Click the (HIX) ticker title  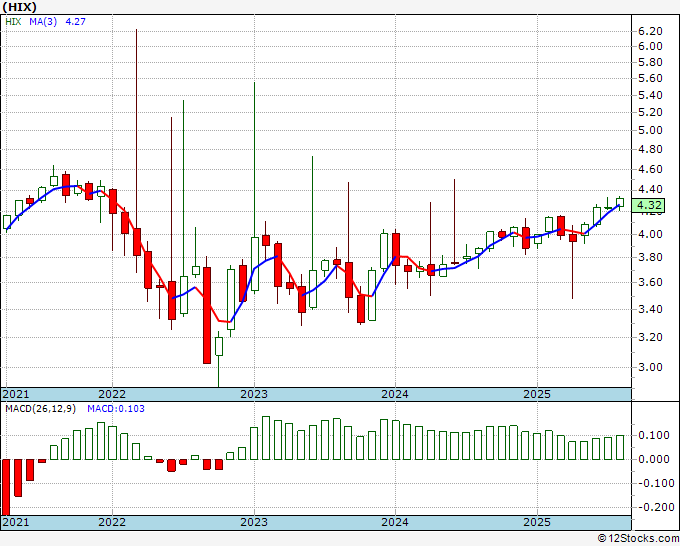19,7
